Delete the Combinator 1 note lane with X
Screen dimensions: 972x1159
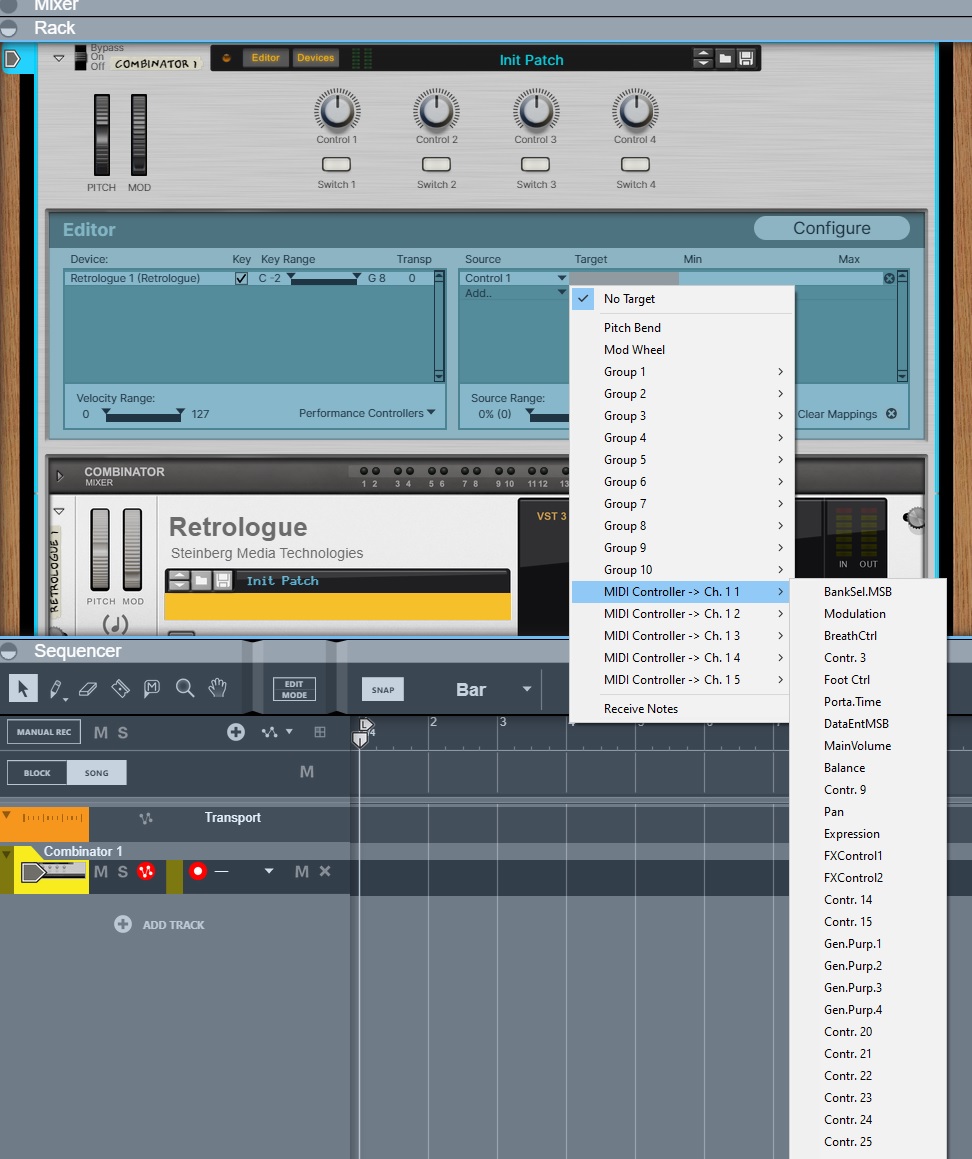click(x=324, y=871)
